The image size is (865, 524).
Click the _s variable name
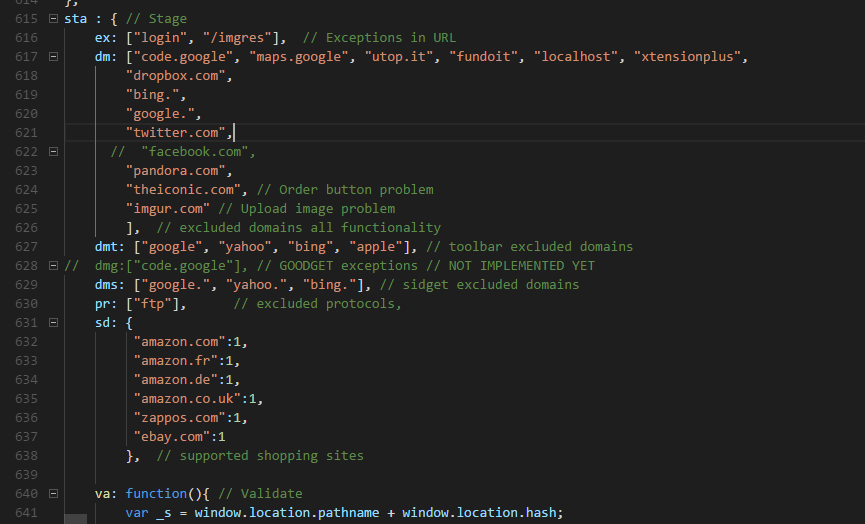click(164, 513)
